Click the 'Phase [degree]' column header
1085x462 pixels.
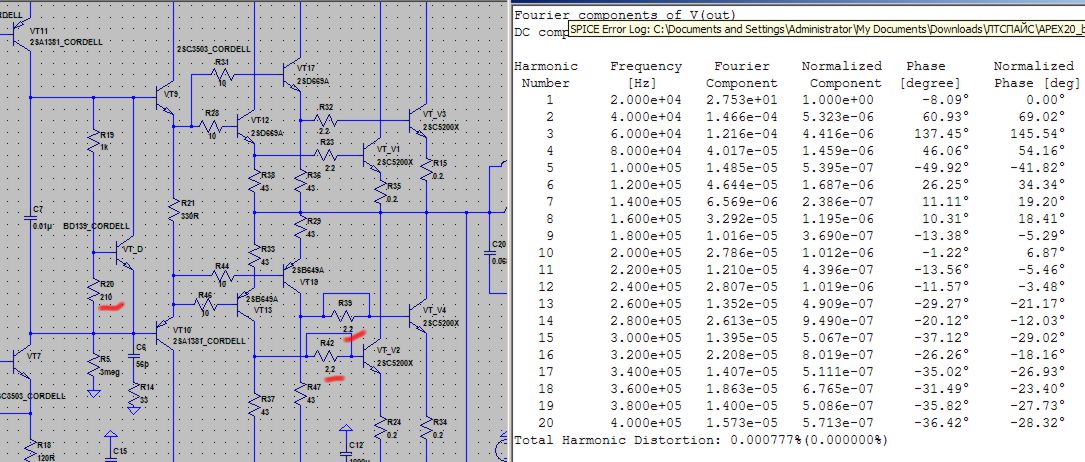coord(930,75)
